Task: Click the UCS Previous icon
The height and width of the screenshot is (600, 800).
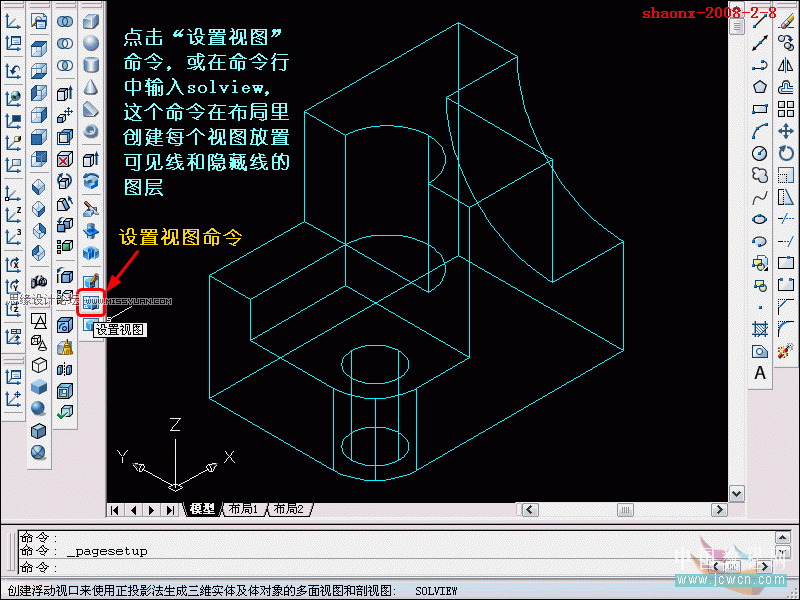Action: [13, 70]
